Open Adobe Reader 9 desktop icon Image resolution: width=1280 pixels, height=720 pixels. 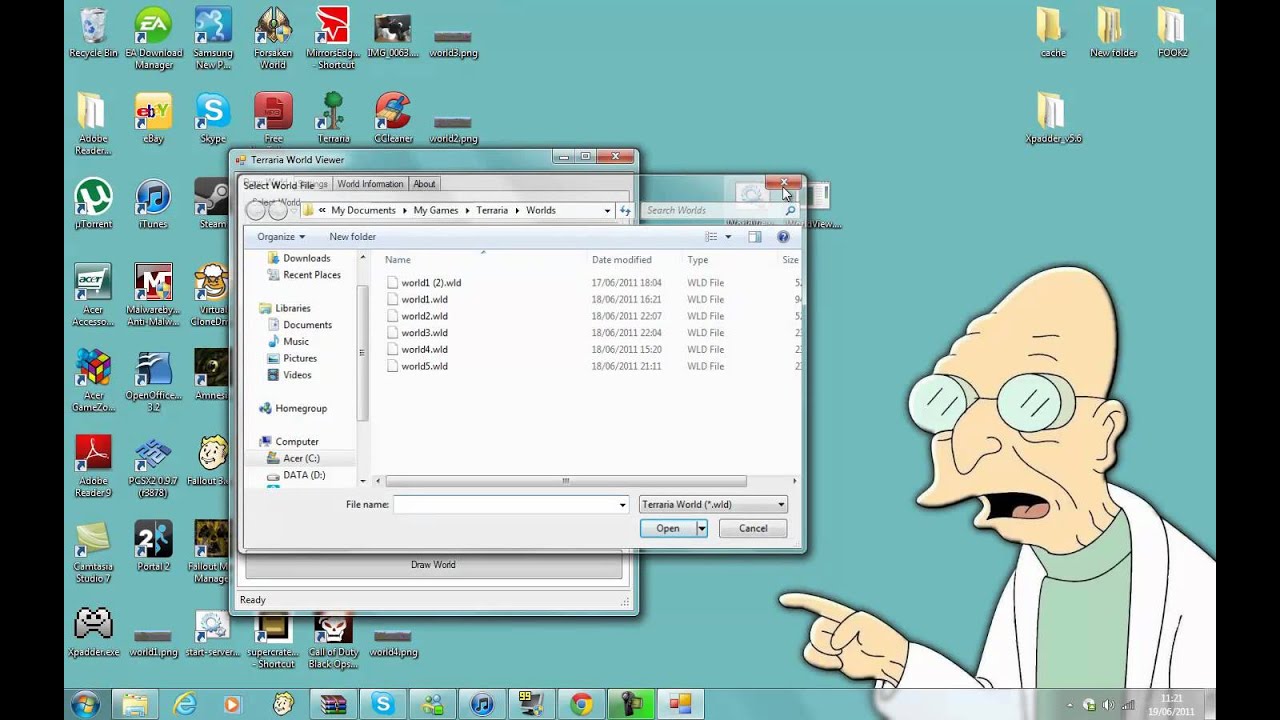click(x=93, y=466)
